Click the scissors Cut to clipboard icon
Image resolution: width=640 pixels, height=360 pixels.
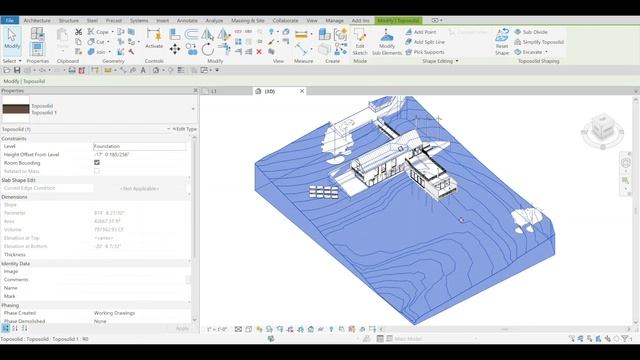tap(78, 32)
